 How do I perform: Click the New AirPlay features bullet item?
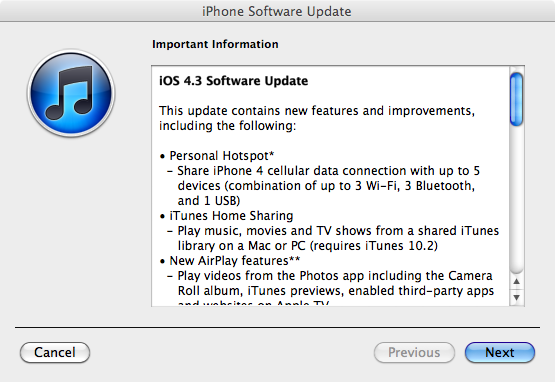pyautogui.click(x=230, y=261)
